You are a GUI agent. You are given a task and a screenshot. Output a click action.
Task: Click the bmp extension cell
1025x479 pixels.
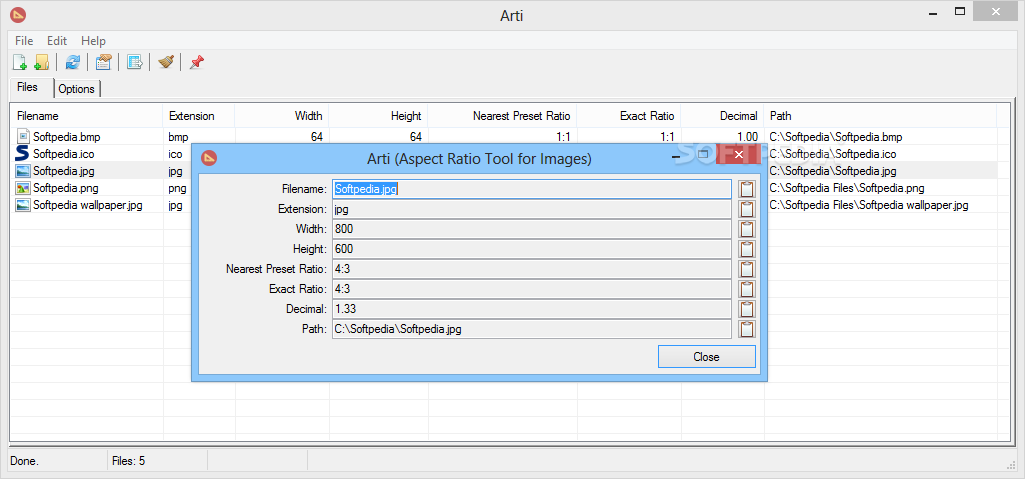coord(178,137)
